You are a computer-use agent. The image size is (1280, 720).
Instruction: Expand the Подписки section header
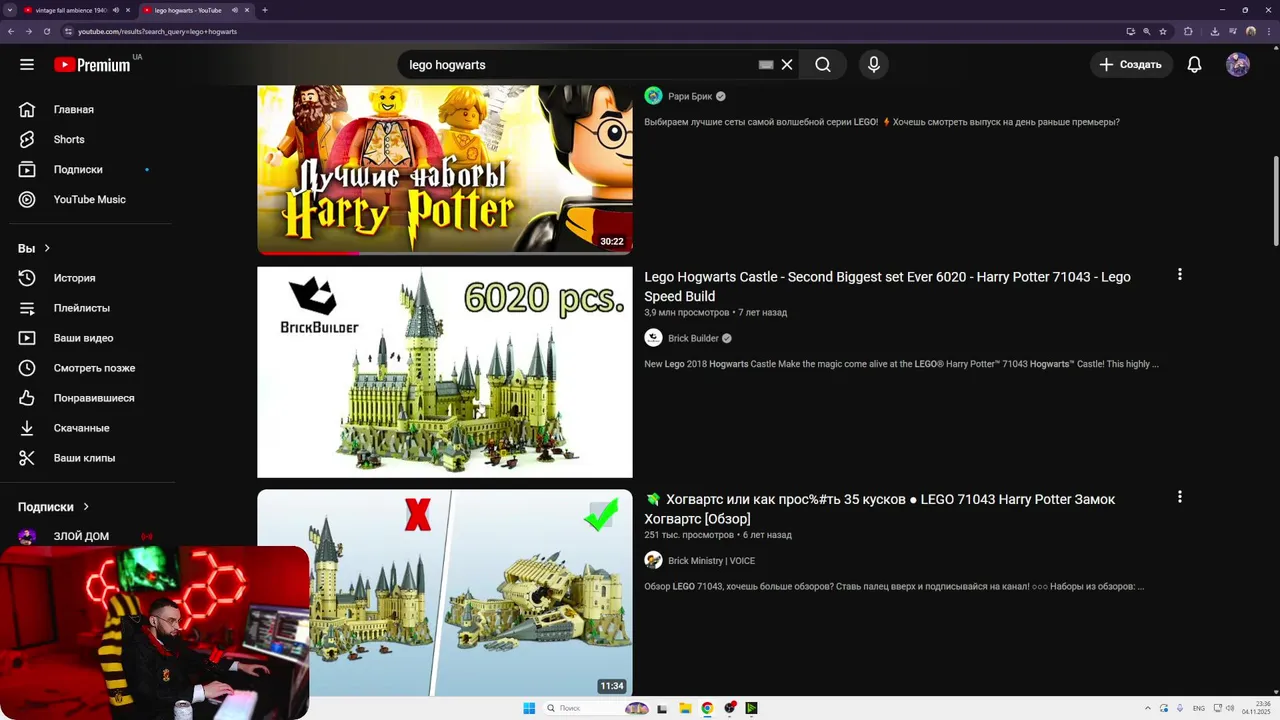tap(54, 507)
